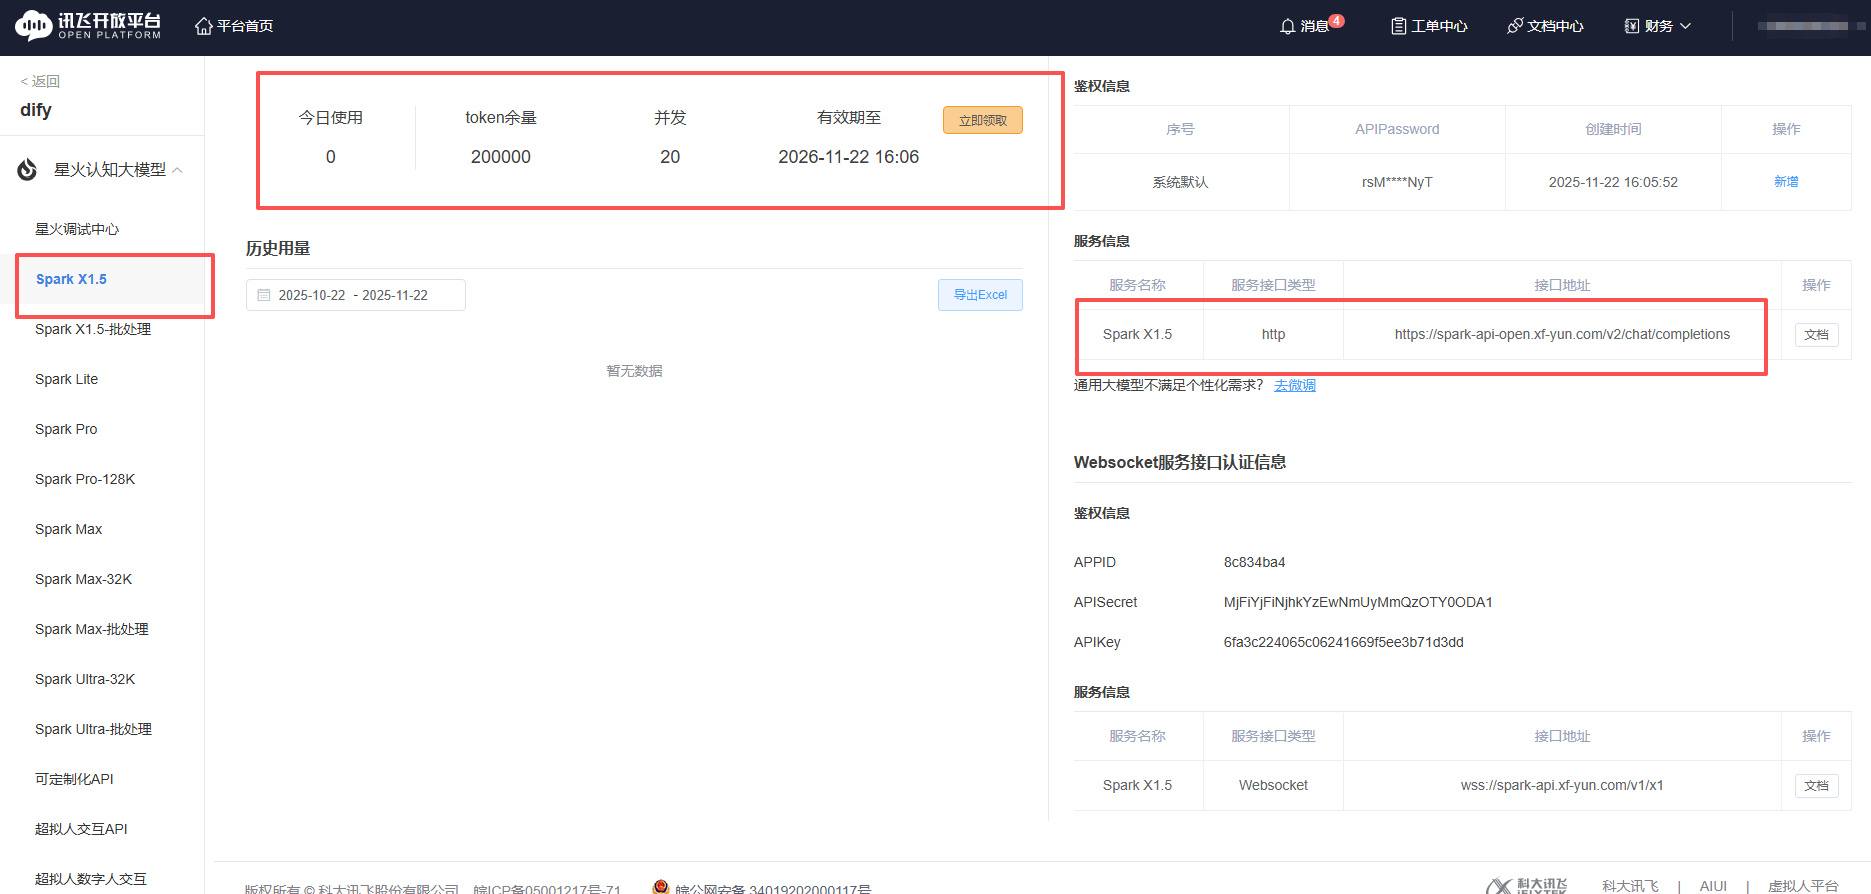Open the 科大讯飞 footer link
Image resolution: width=1871 pixels, height=894 pixels.
1630,886
